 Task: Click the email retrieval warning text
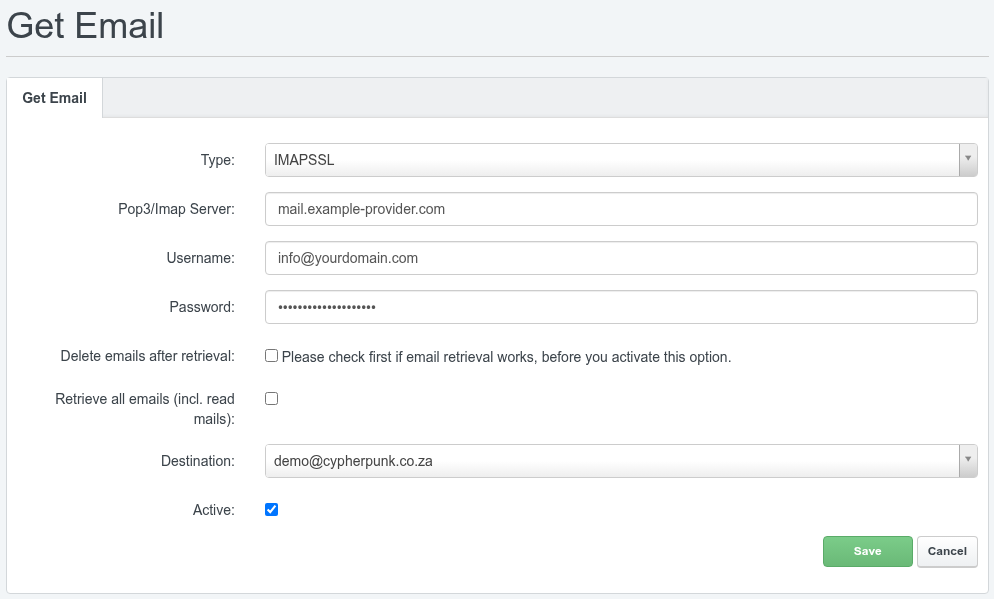coord(507,357)
